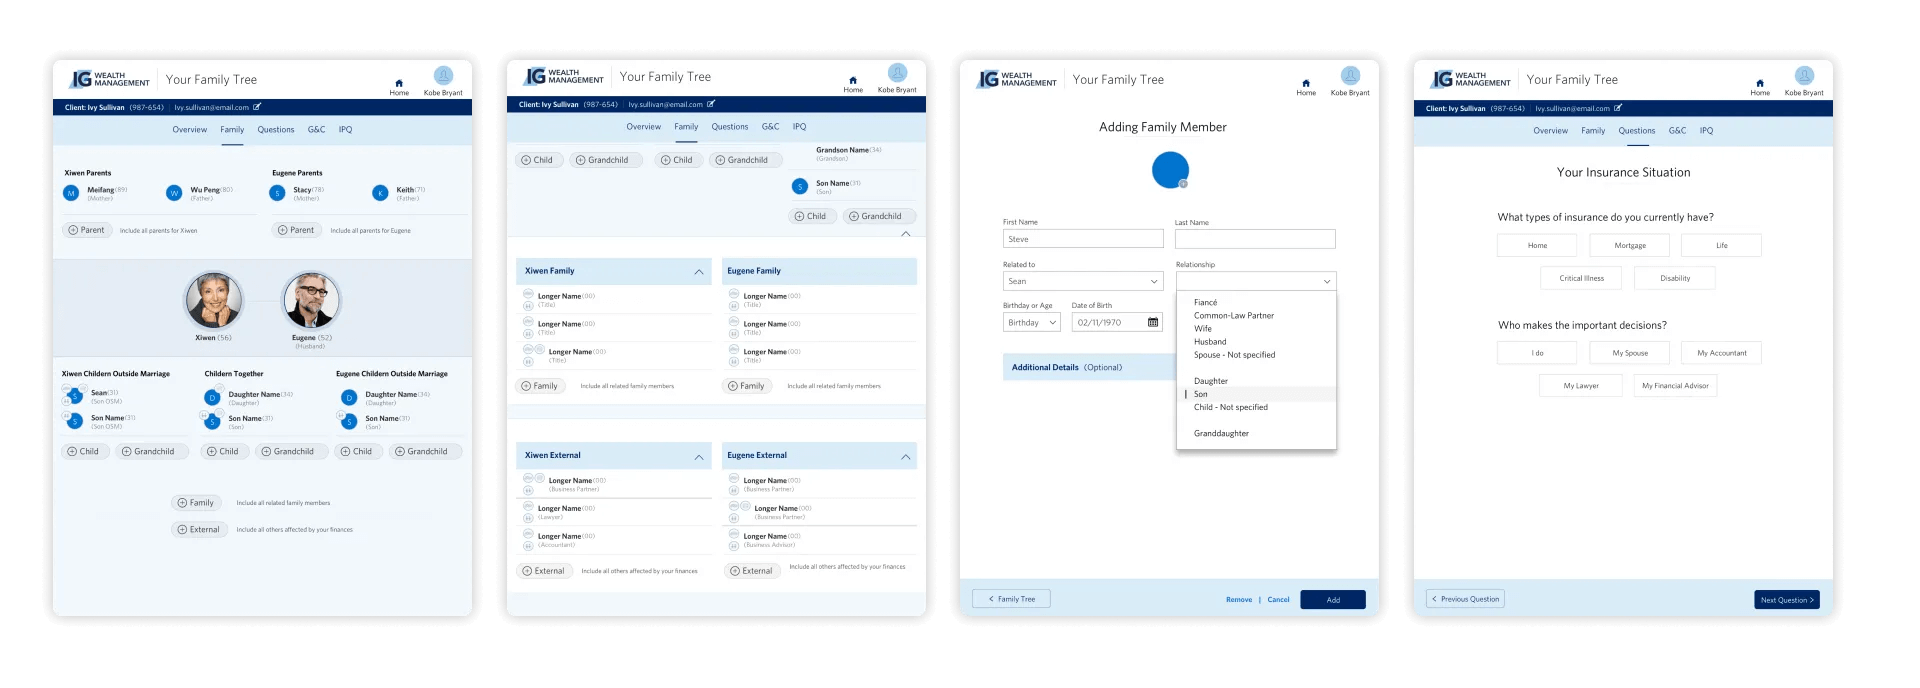Select 'I do' decision maker option
The width and height of the screenshot is (1920, 688).
click(1537, 353)
